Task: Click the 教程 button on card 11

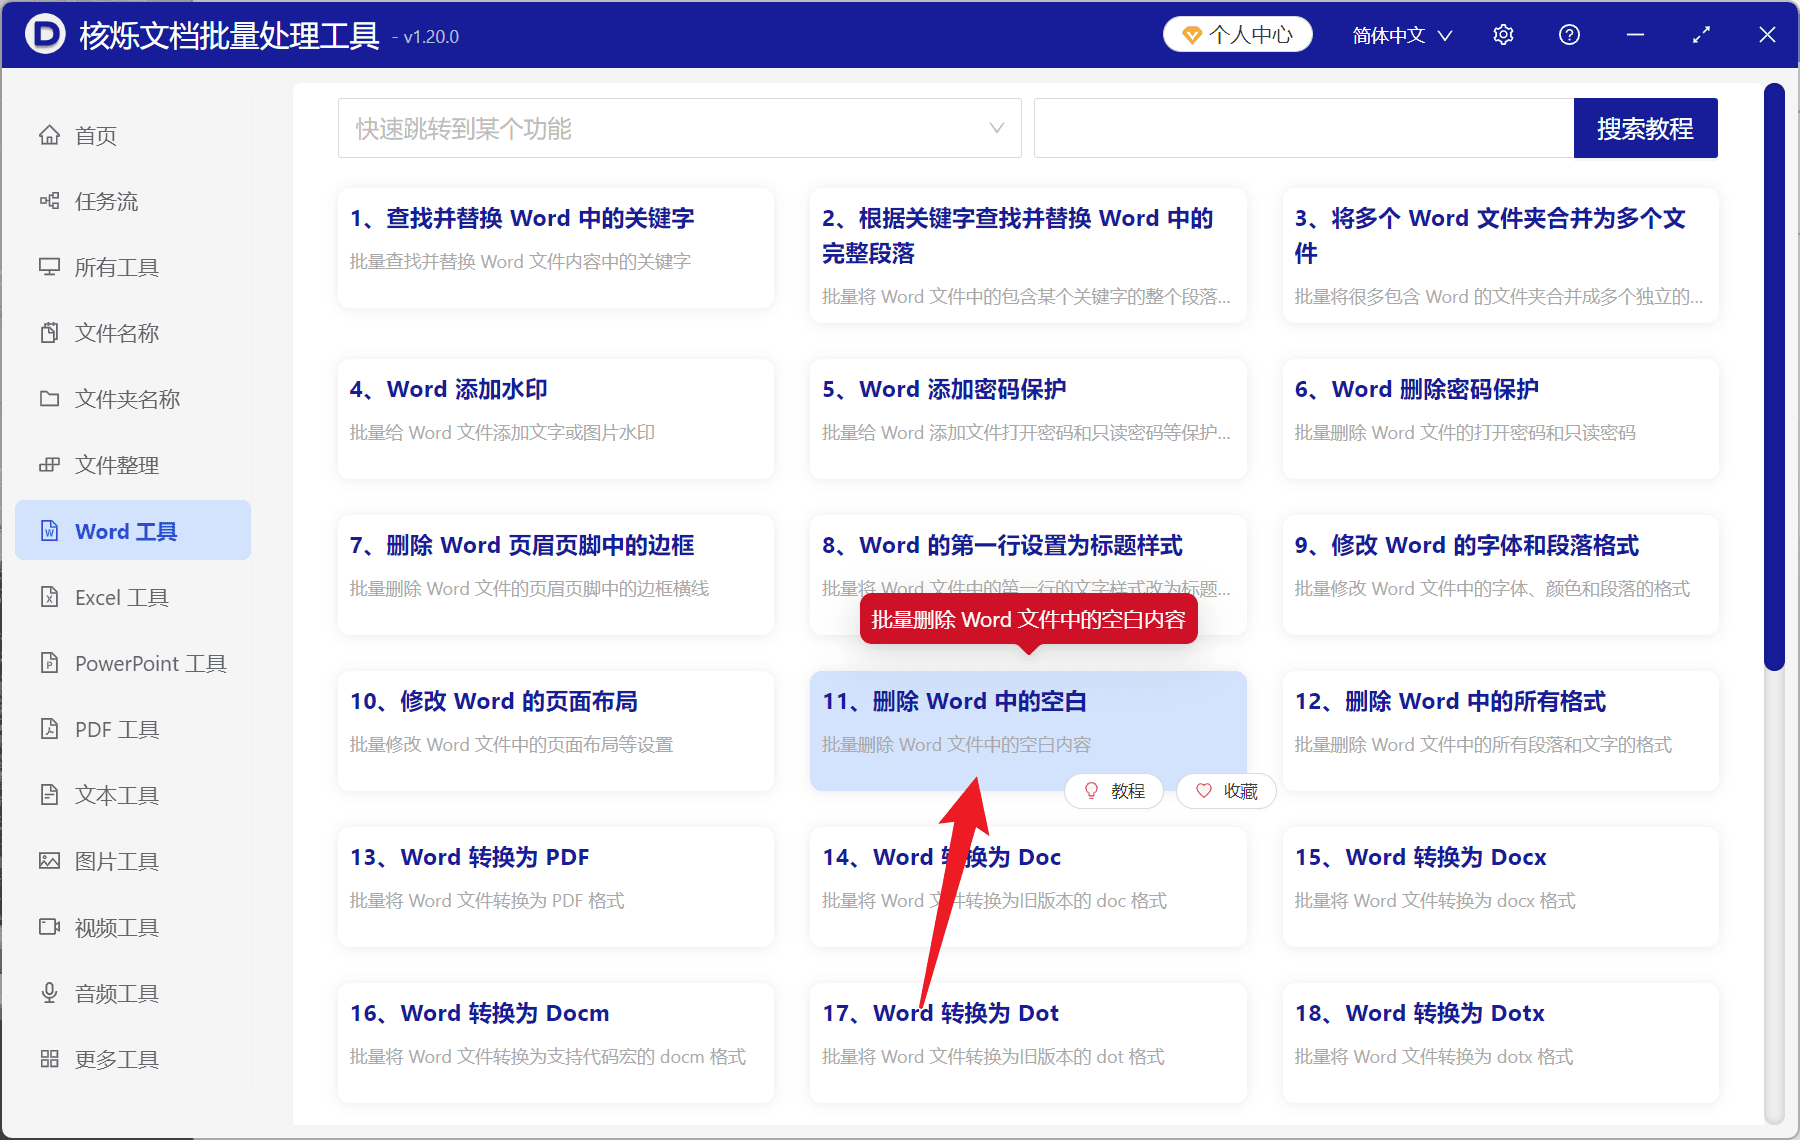Action: point(1114,791)
